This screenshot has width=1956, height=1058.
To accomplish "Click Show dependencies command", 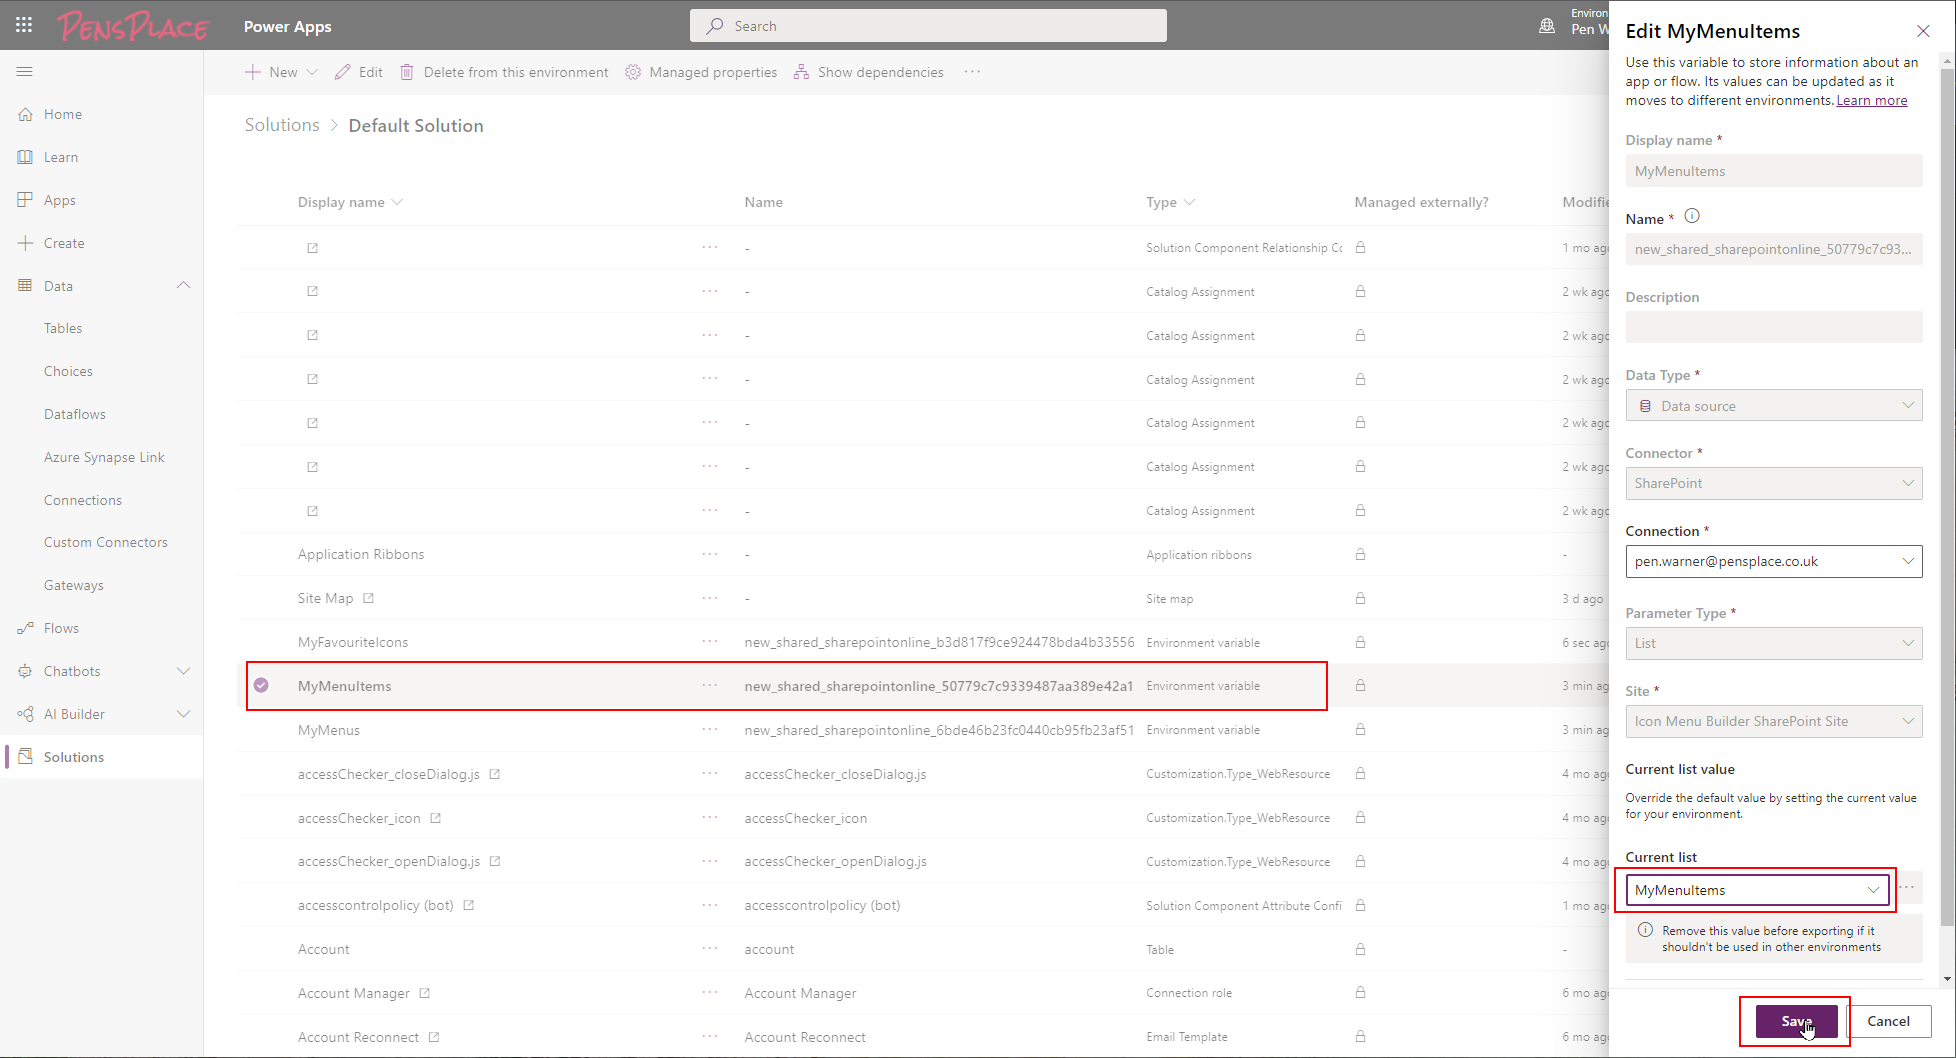I will (869, 72).
